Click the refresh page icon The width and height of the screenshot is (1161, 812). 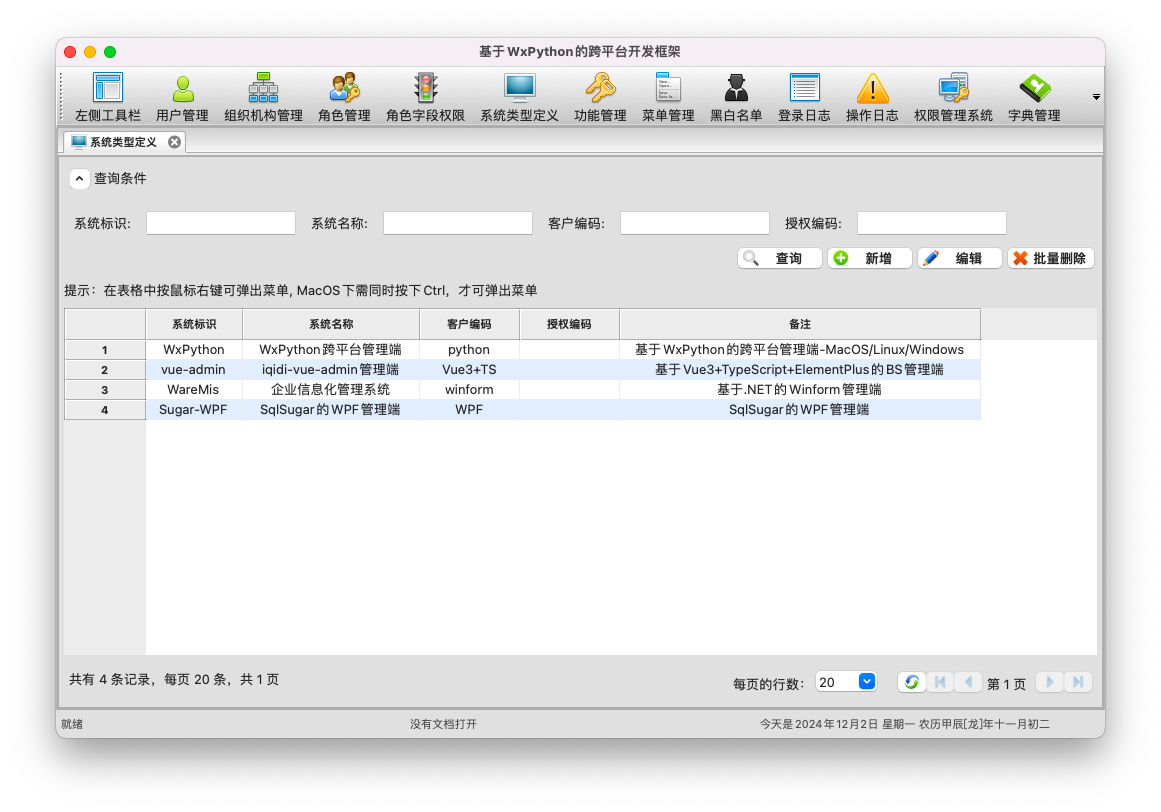tap(911, 682)
